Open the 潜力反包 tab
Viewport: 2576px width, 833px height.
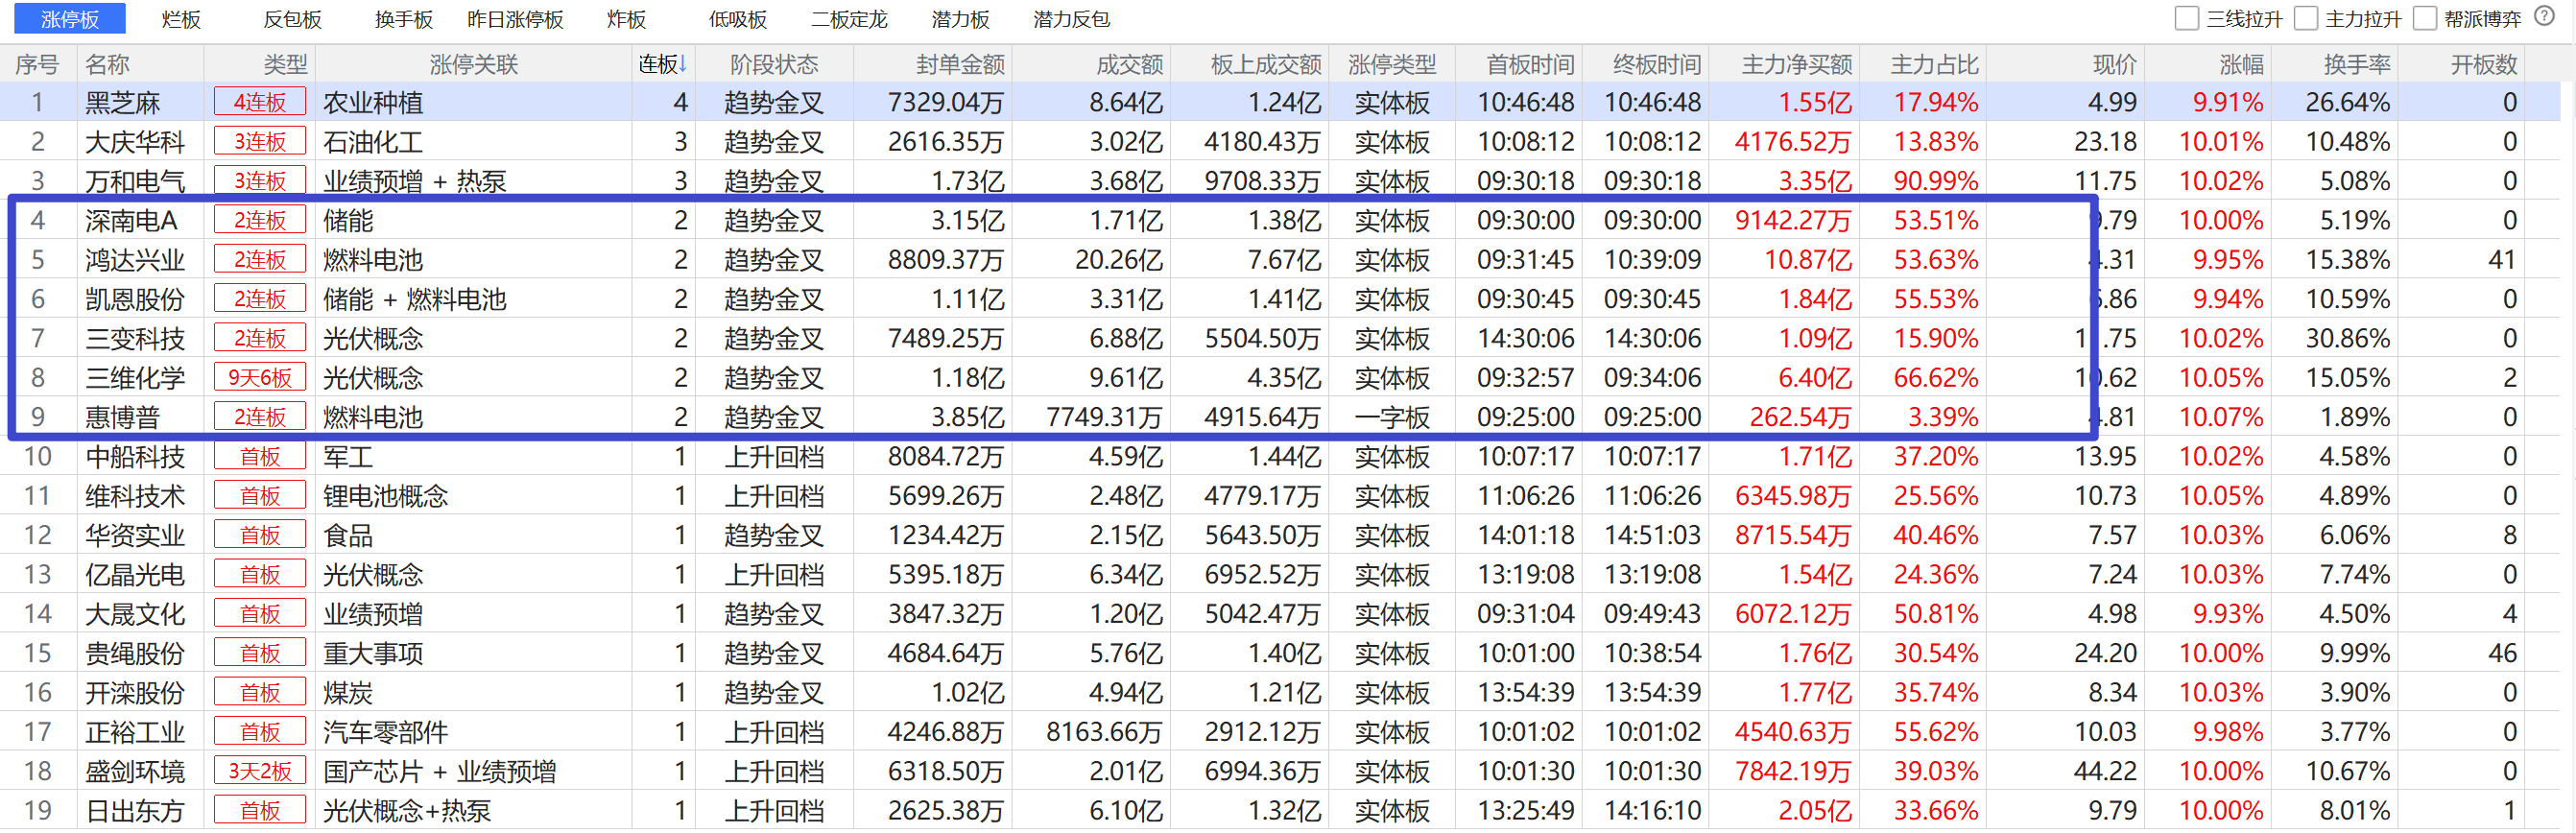pos(1072,19)
